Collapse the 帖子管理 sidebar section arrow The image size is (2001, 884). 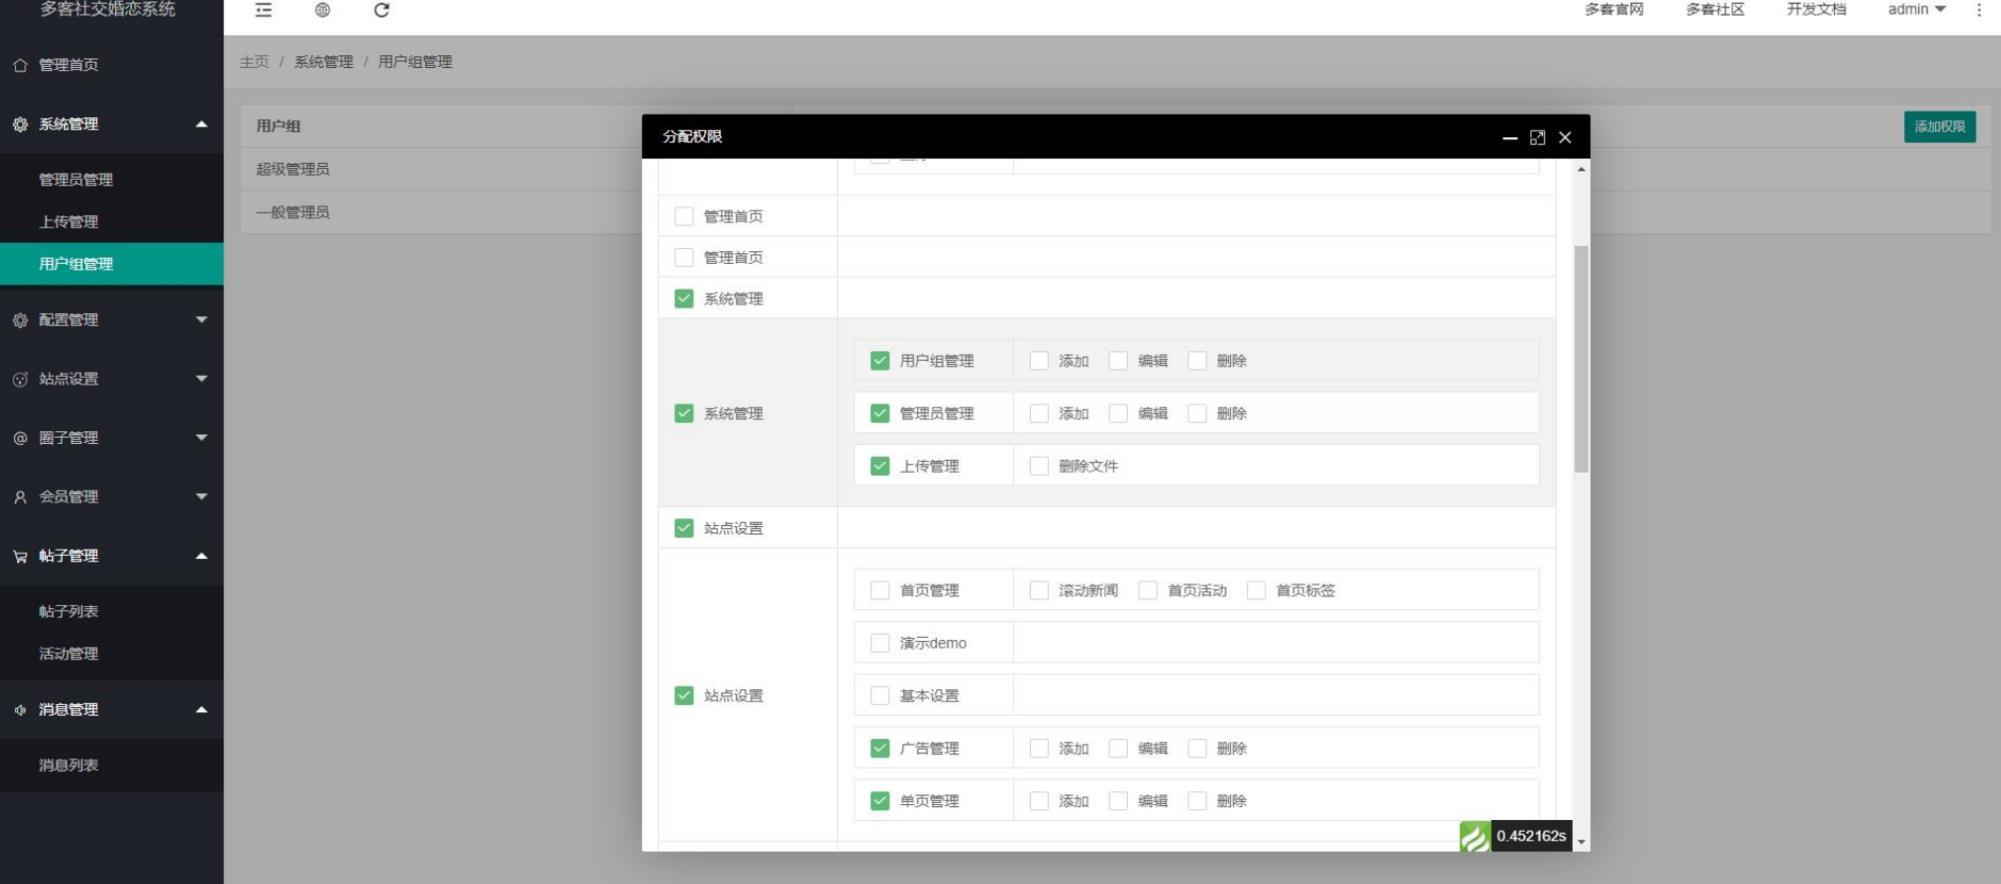pyautogui.click(x=201, y=556)
